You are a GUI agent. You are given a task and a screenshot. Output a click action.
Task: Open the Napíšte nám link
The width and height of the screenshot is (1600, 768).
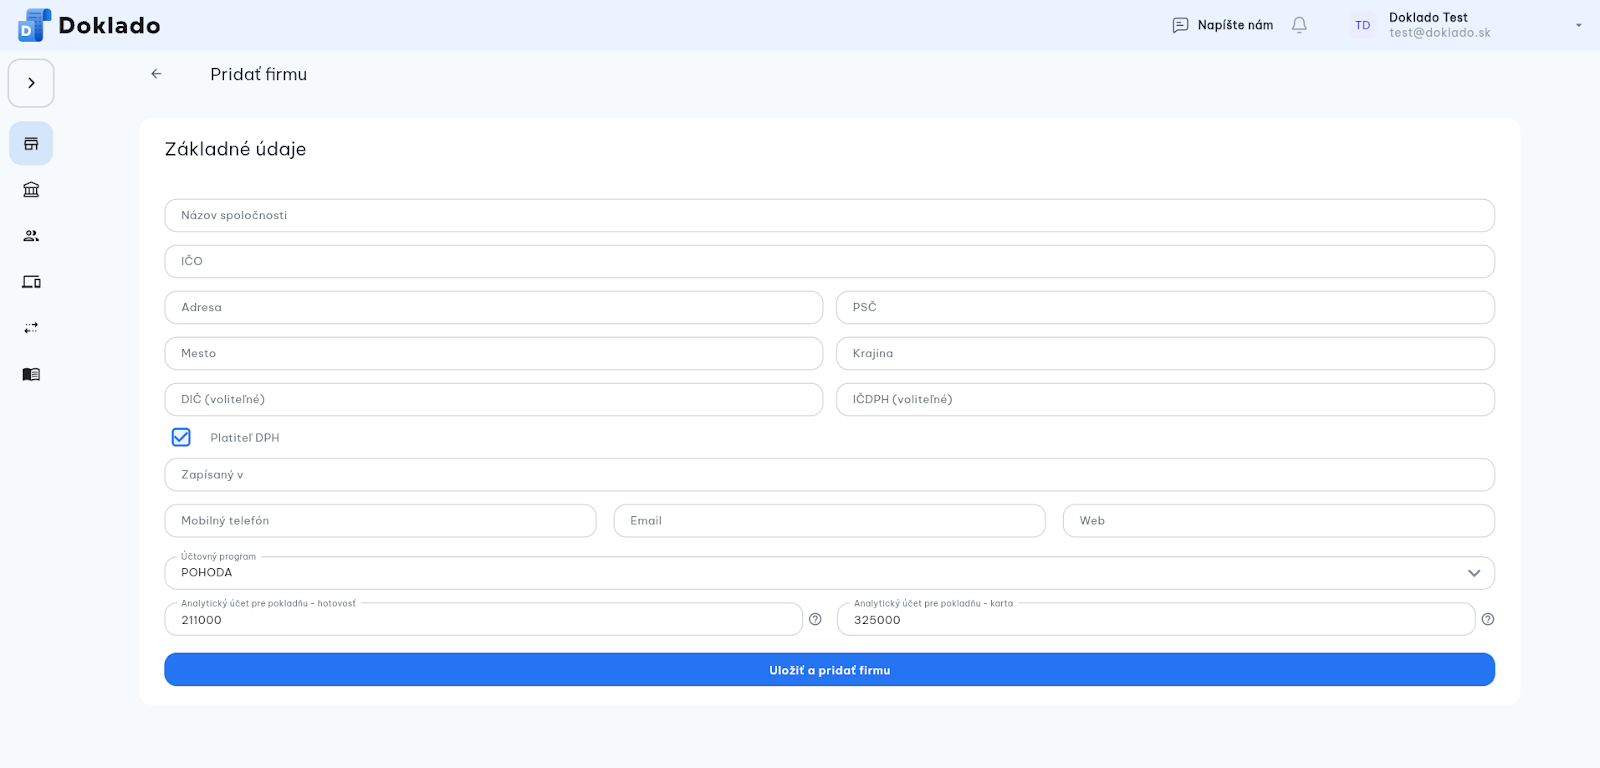click(1235, 25)
